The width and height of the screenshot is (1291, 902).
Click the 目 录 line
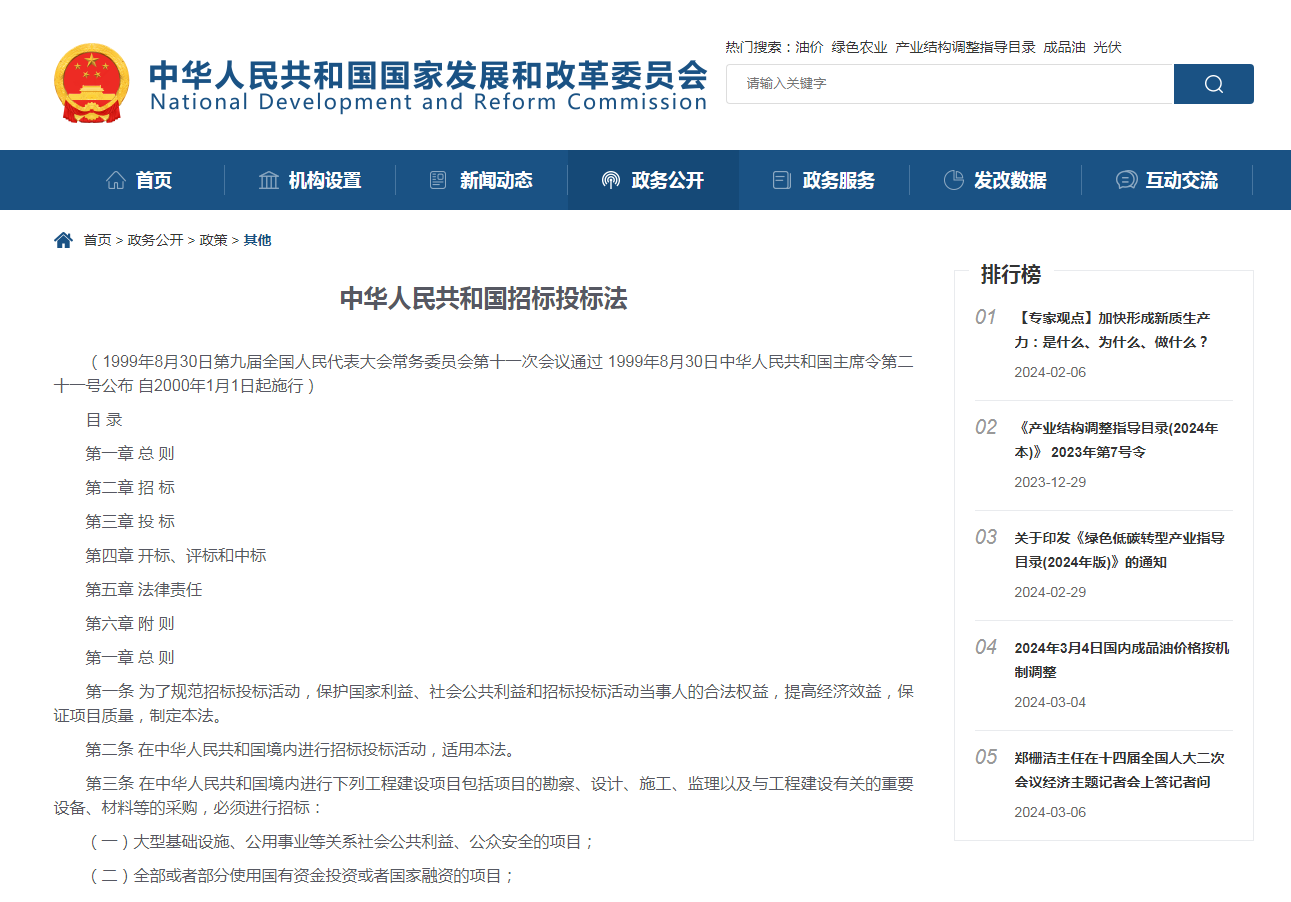tap(104, 420)
